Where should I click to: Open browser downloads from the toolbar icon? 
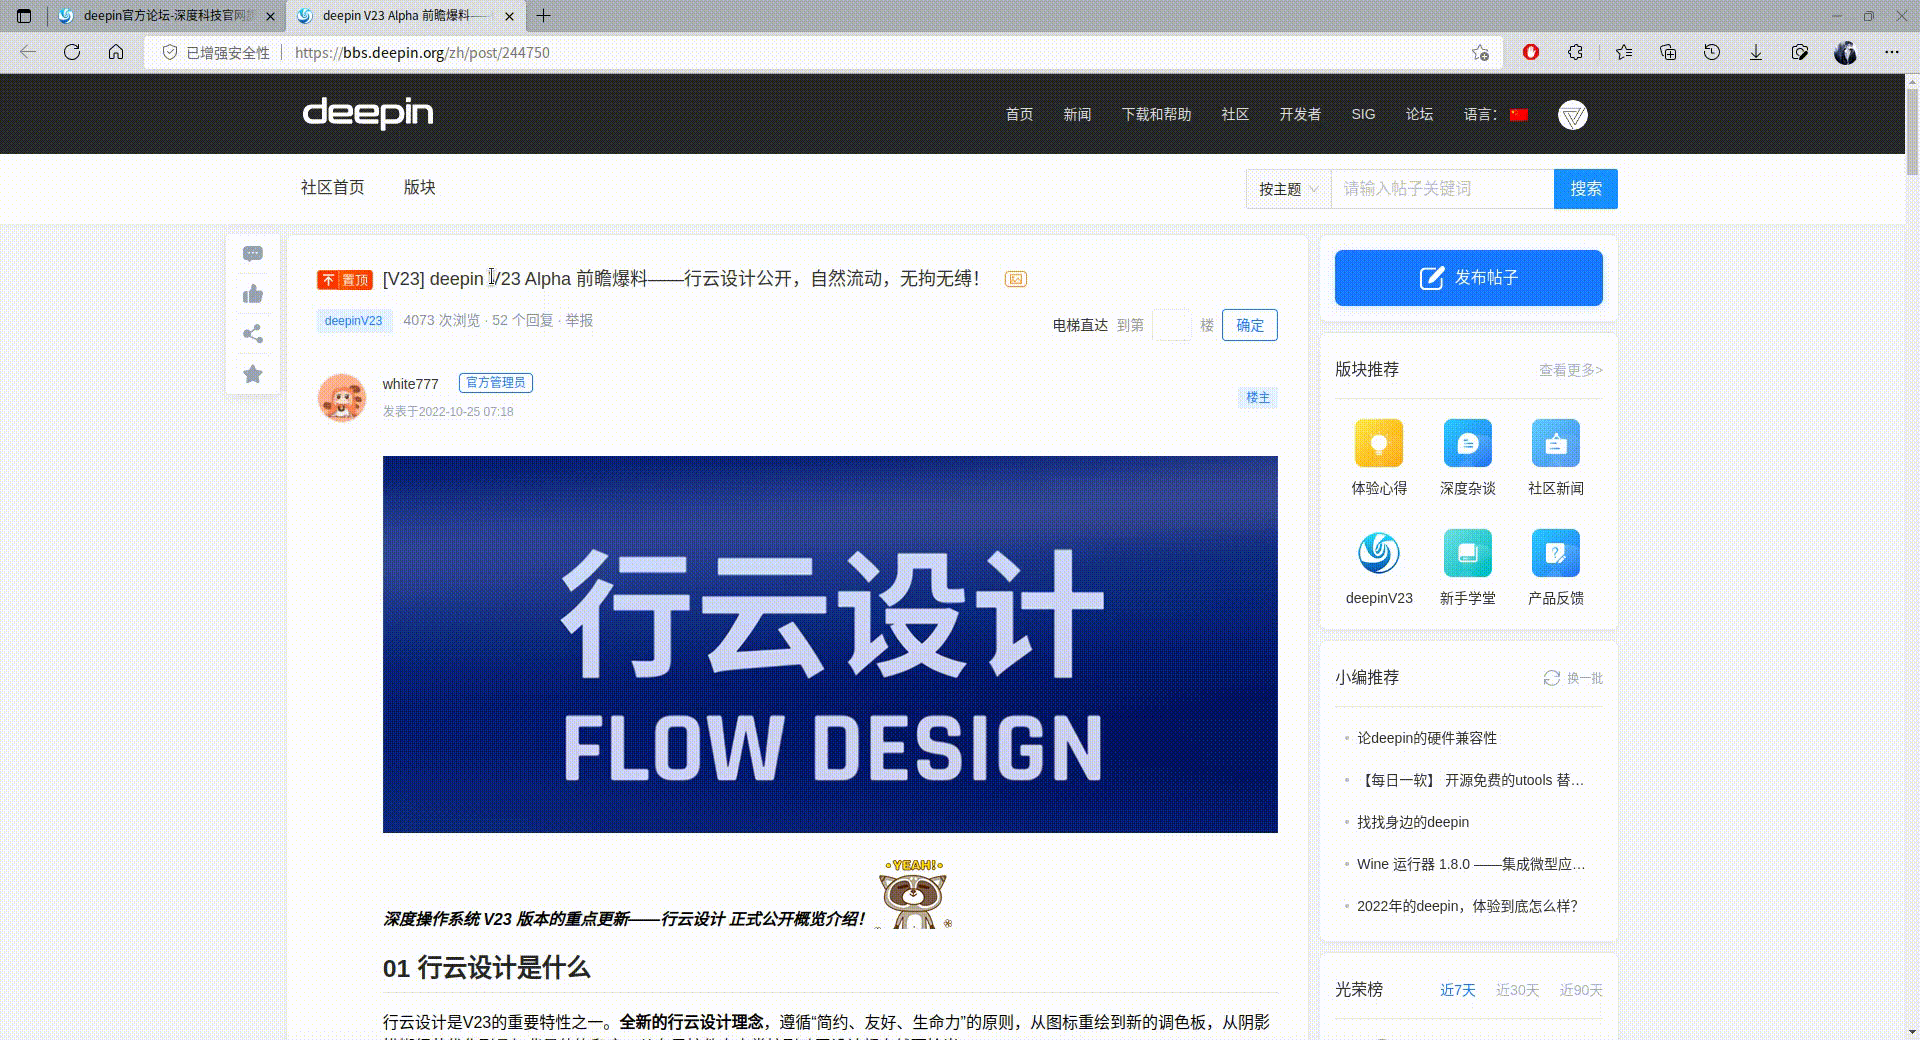point(1755,52)
